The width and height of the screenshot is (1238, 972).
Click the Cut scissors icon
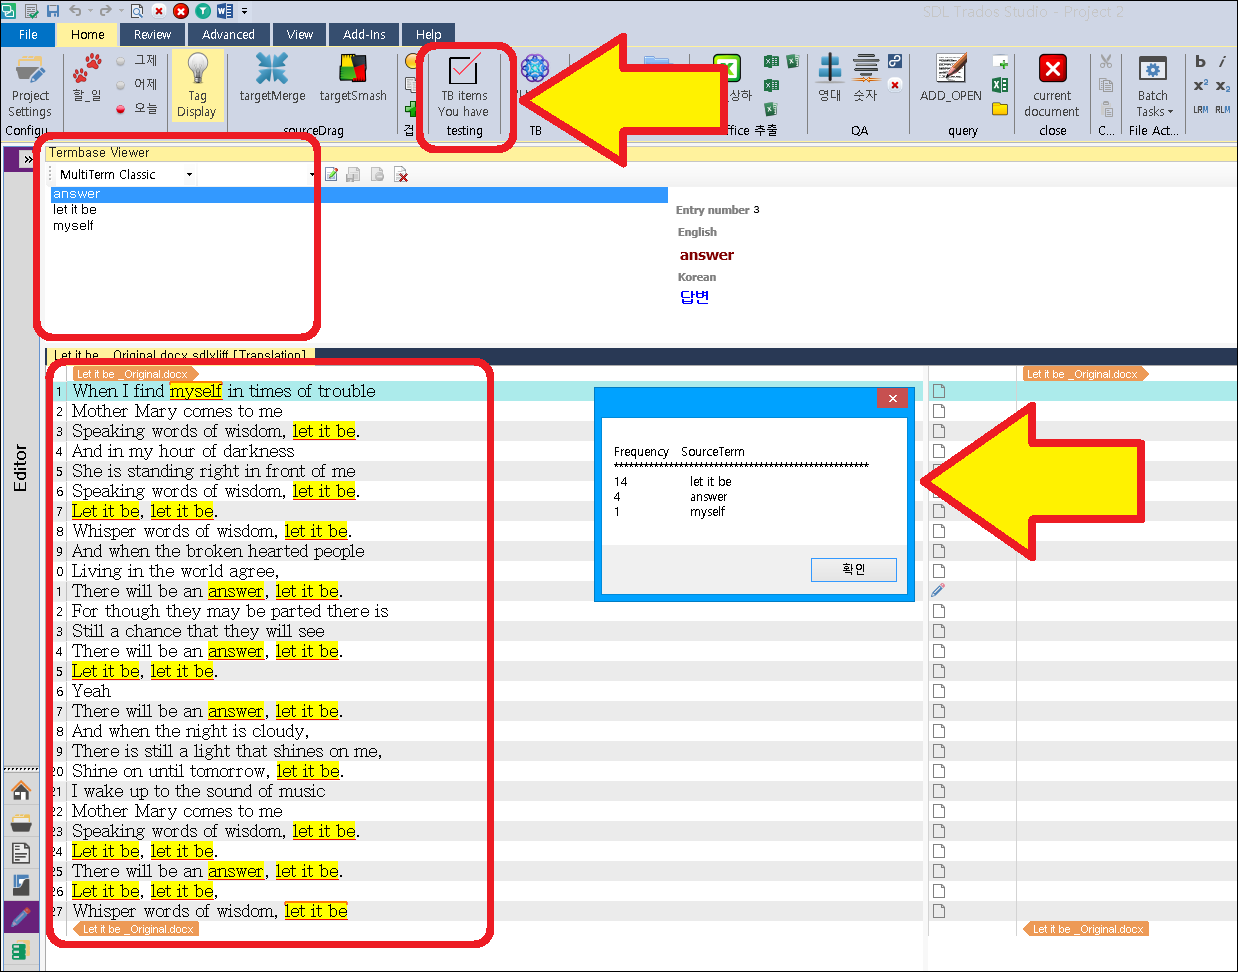[1106, 62]
